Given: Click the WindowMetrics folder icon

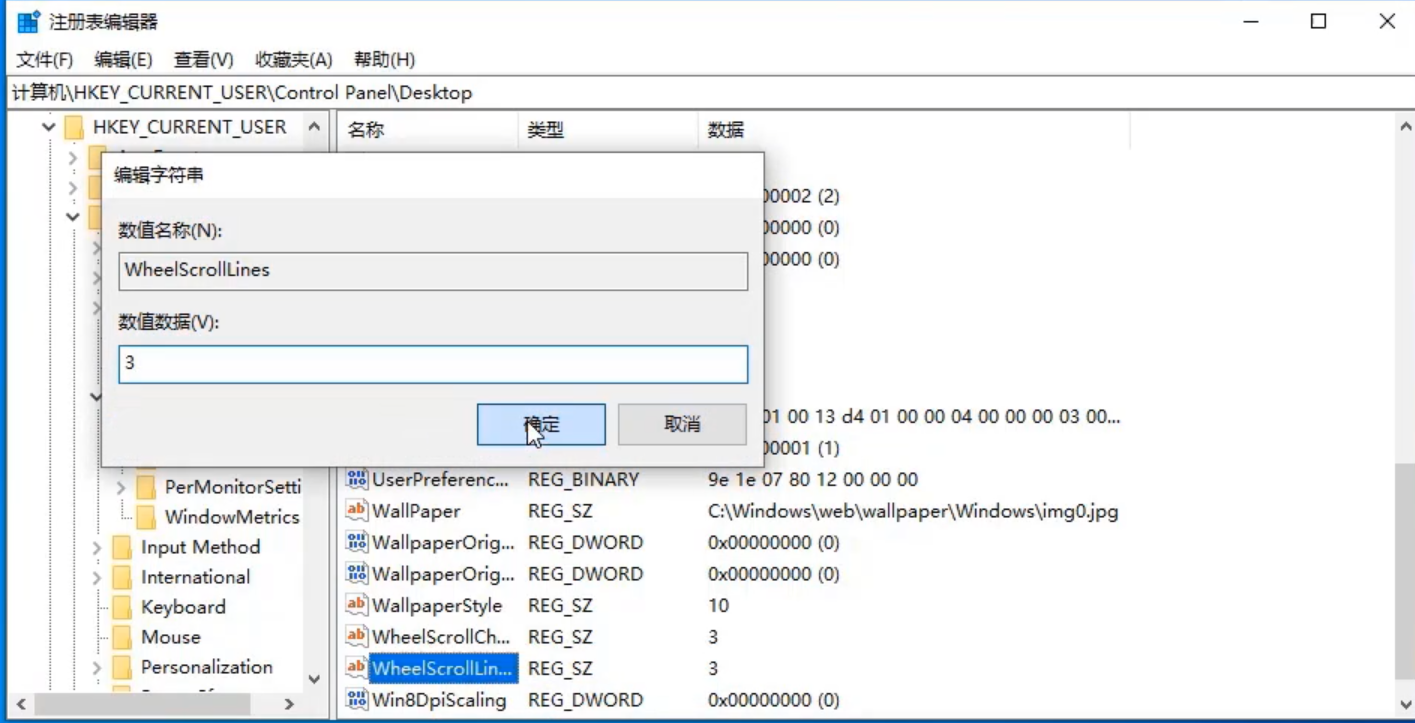Looking at the screenshot, I should (147, 517).
